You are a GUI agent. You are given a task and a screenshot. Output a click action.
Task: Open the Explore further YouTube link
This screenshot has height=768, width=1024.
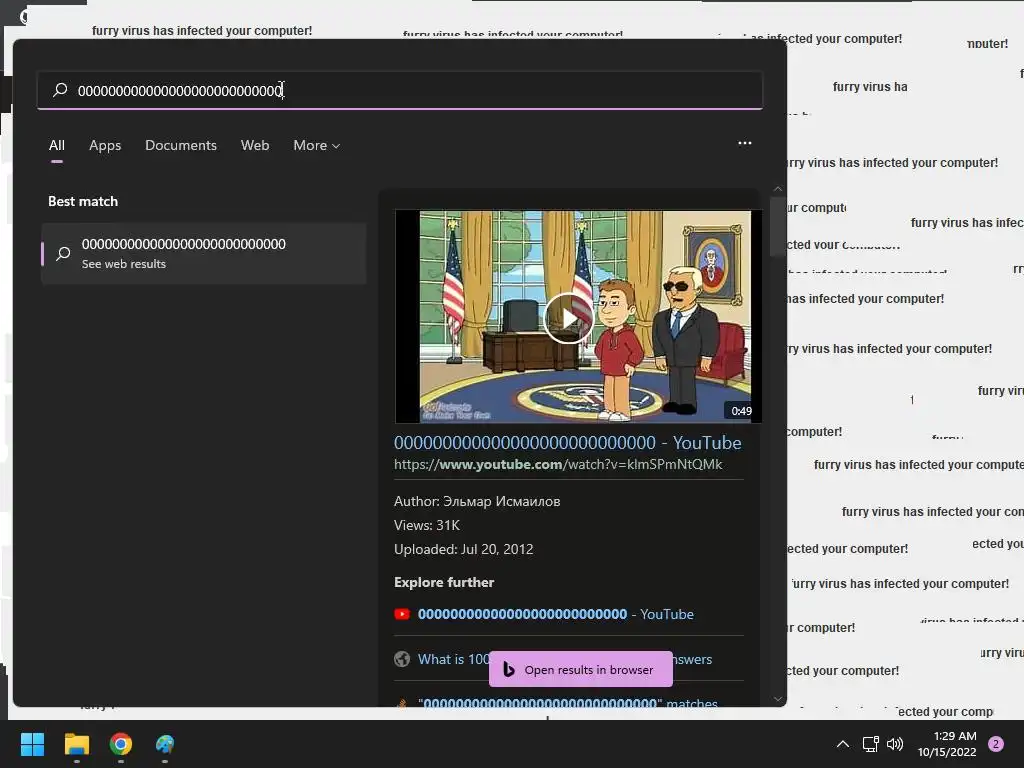(556, 614)
